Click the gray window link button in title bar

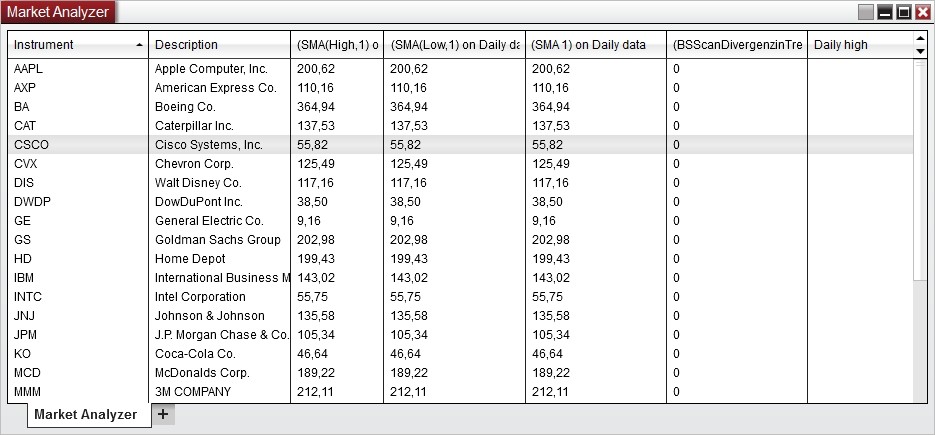pyautogui.click(x=866, y=12)
